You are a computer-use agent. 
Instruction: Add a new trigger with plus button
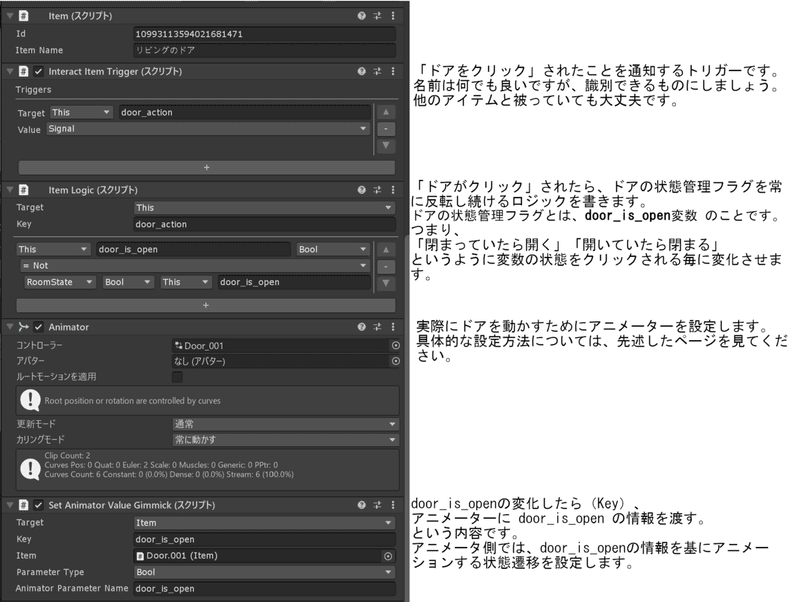point(207,167)
